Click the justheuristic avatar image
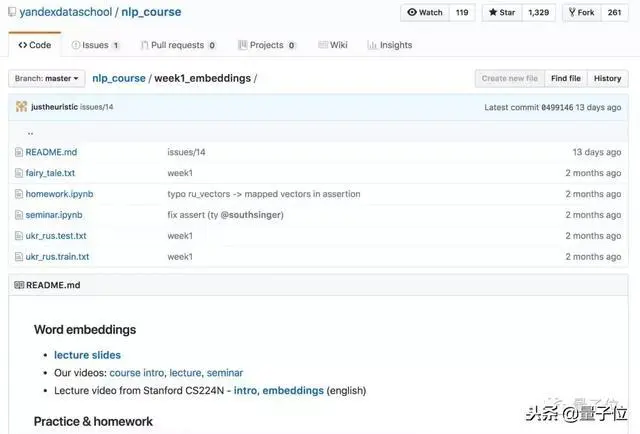 point(21,107)
